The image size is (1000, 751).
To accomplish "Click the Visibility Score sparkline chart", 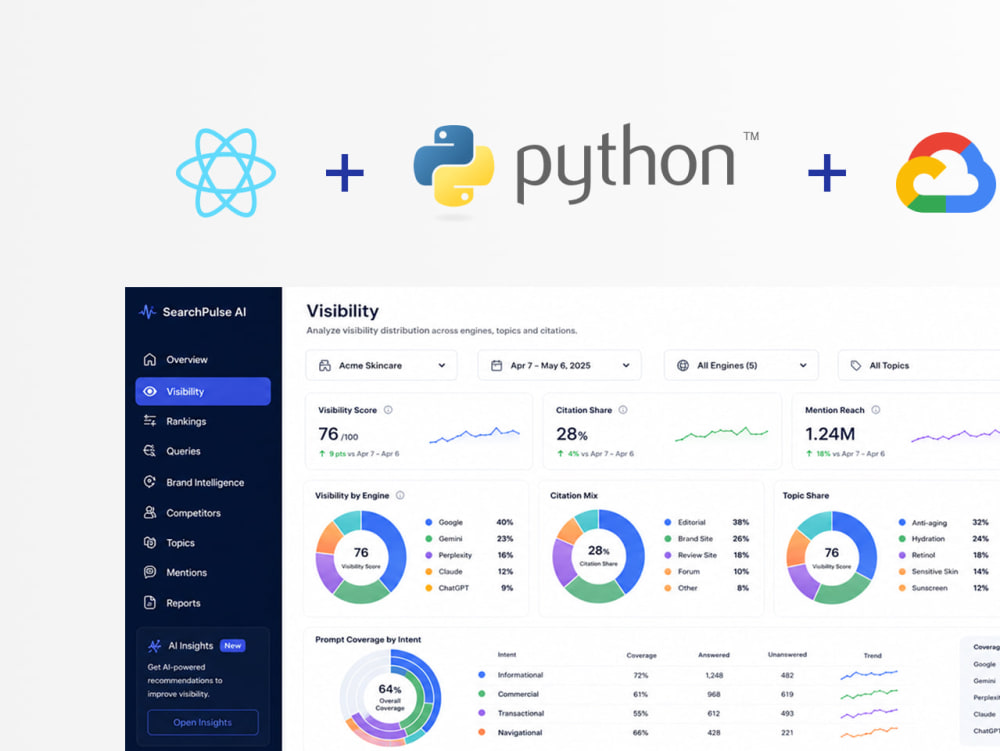I will pyautogui.click(x=474, y=435).
